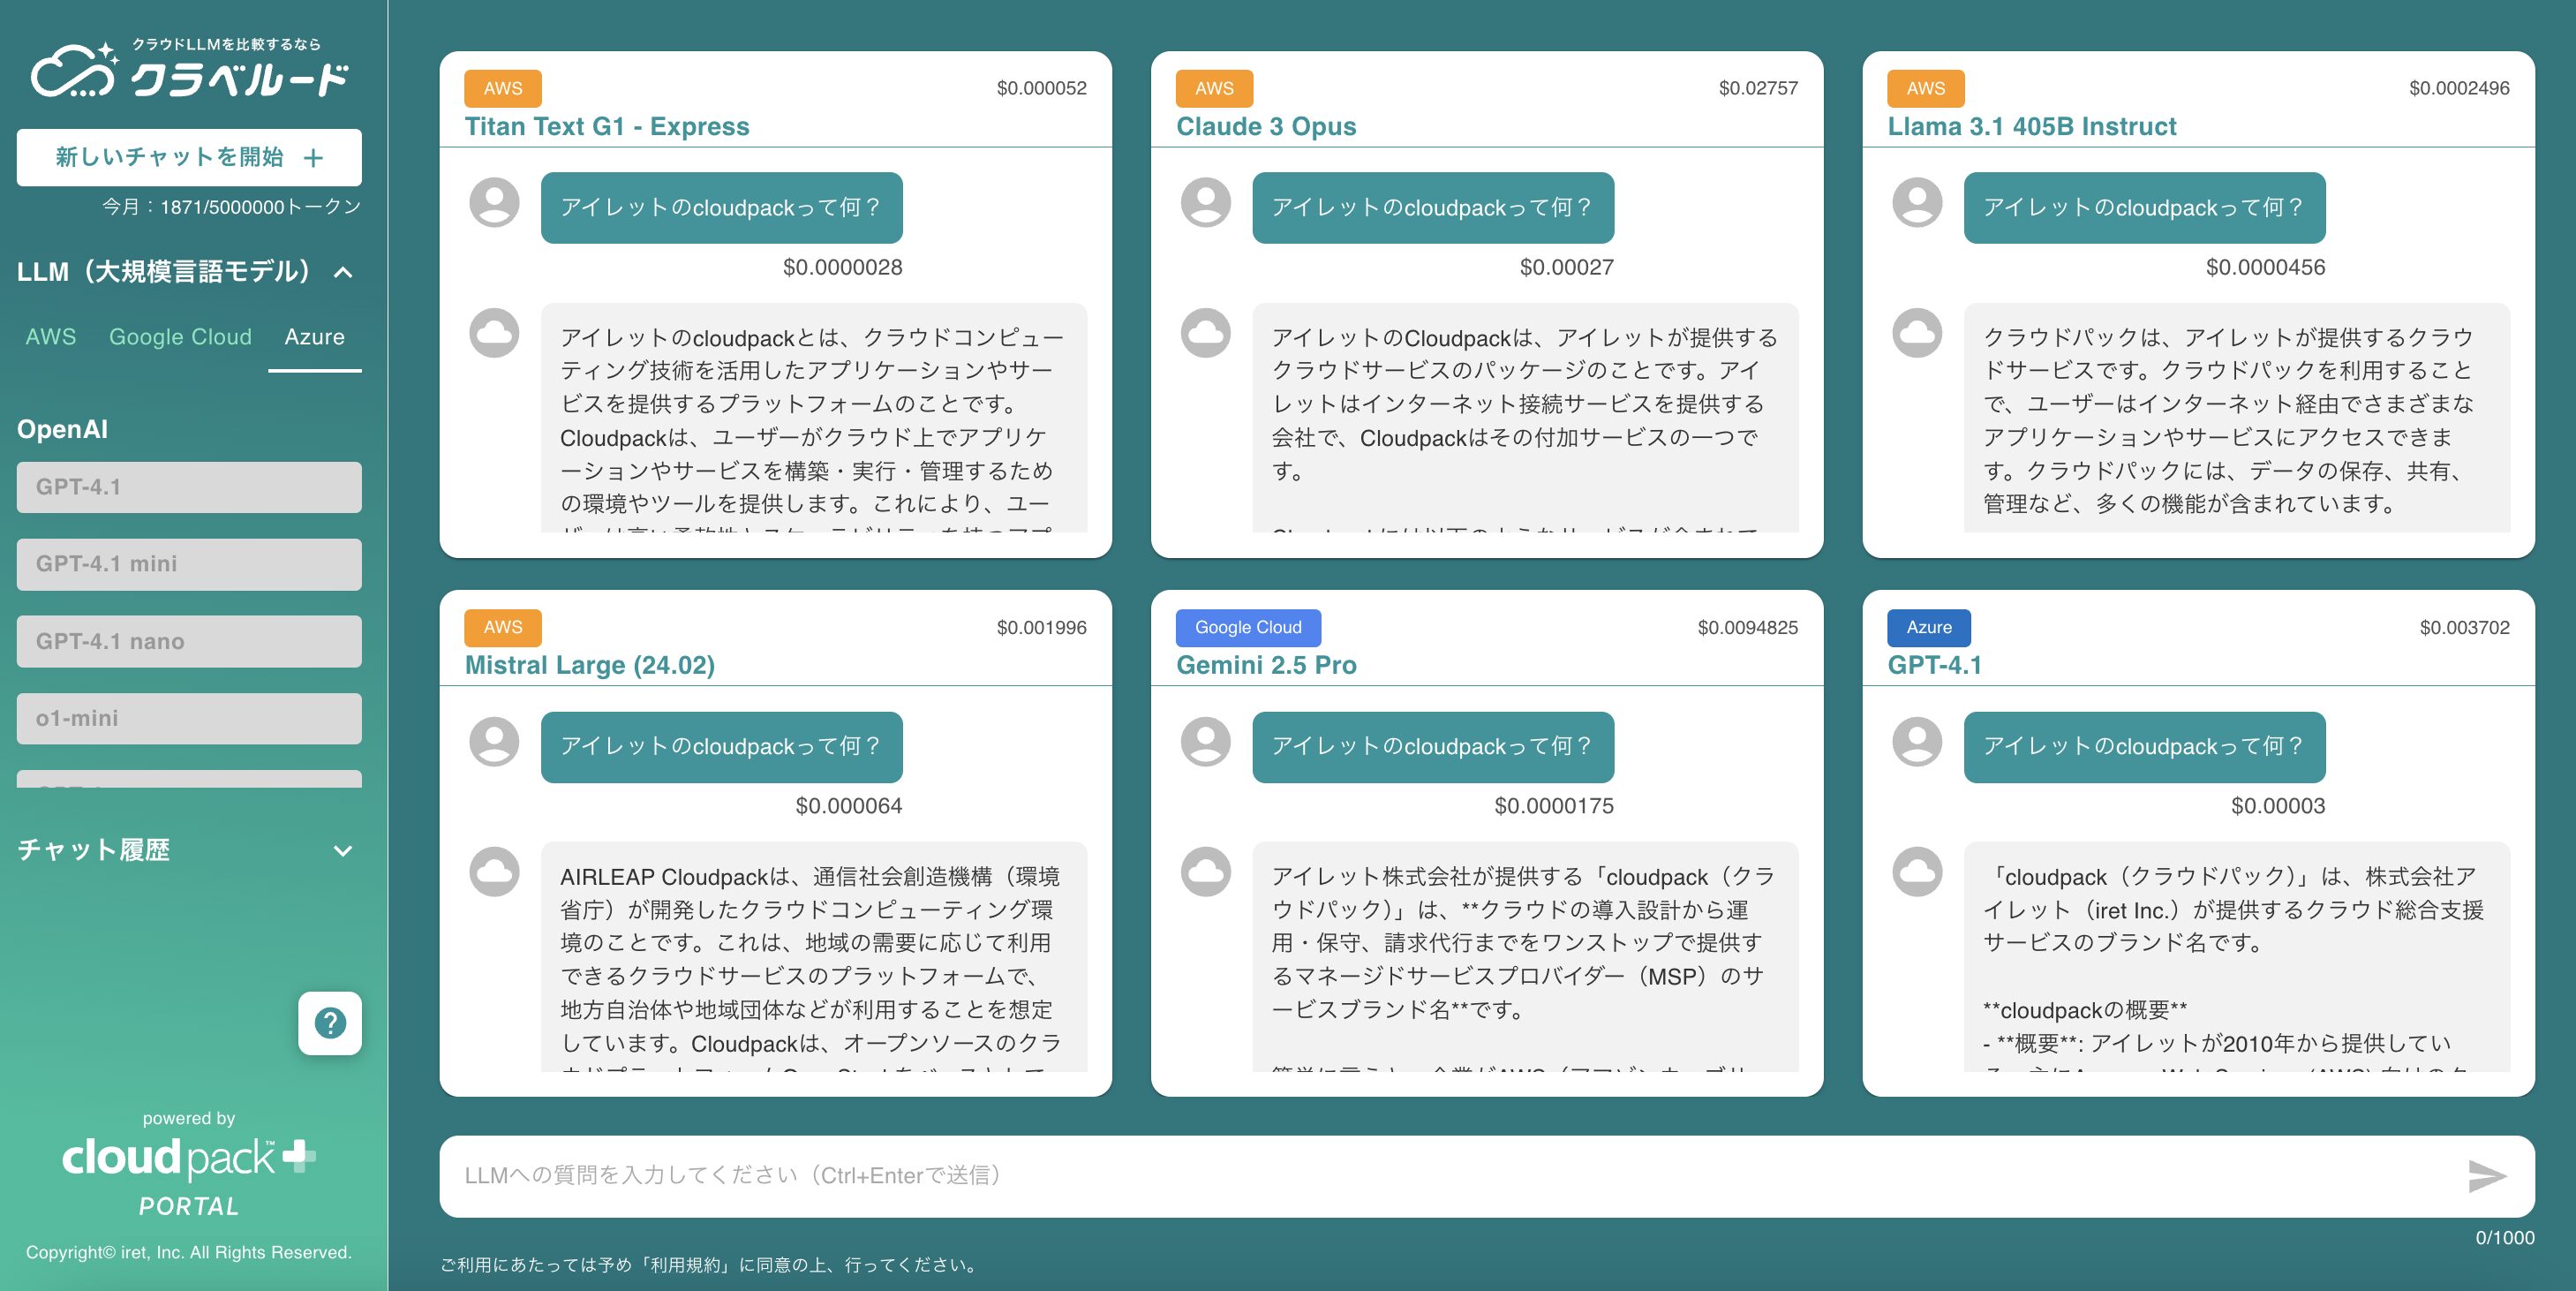
Task: Switch to the Google Cloud provider tab
Action: [x=180, y=337]
